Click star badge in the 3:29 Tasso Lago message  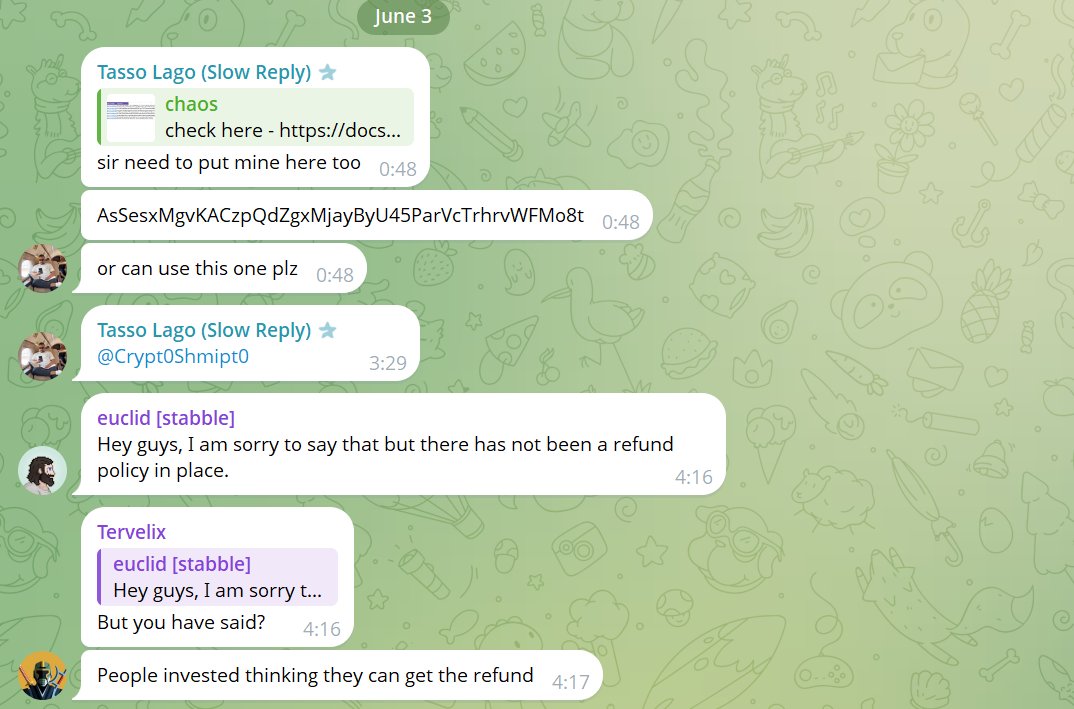pyautogui.click(x=327, y=330)
